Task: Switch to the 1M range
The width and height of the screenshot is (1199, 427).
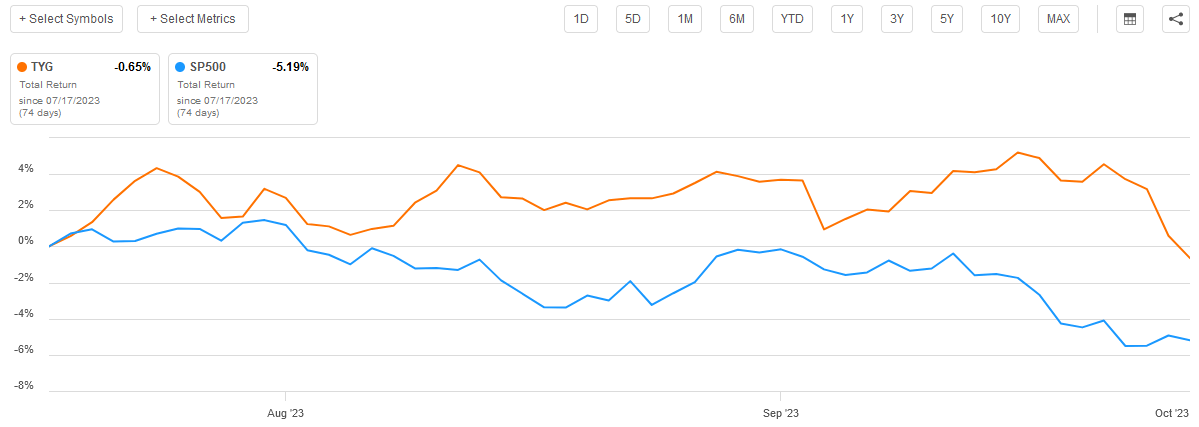Action: pos(685,19)
